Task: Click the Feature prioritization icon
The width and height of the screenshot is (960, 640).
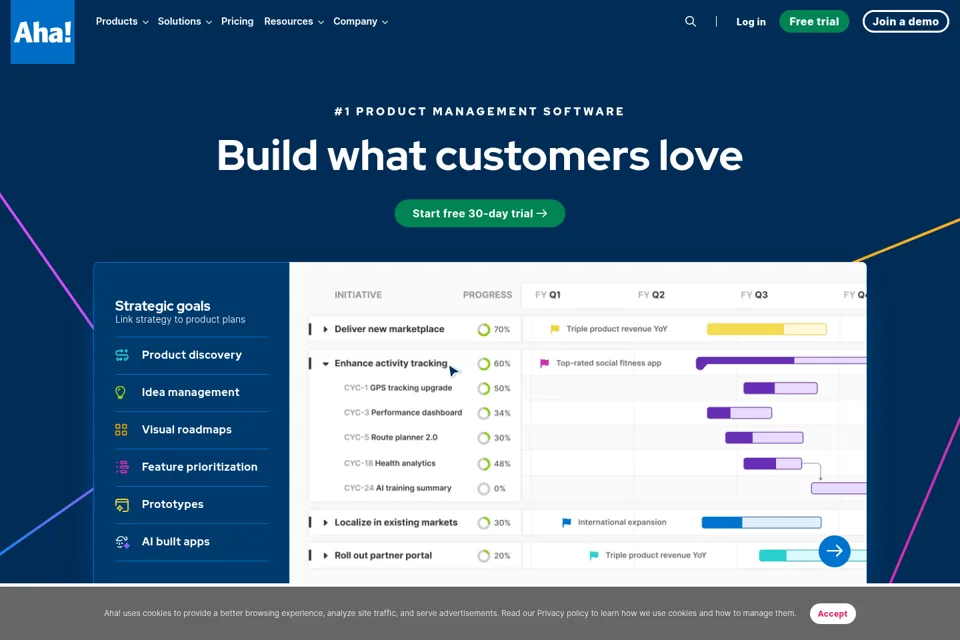Action: click(122, 467)
